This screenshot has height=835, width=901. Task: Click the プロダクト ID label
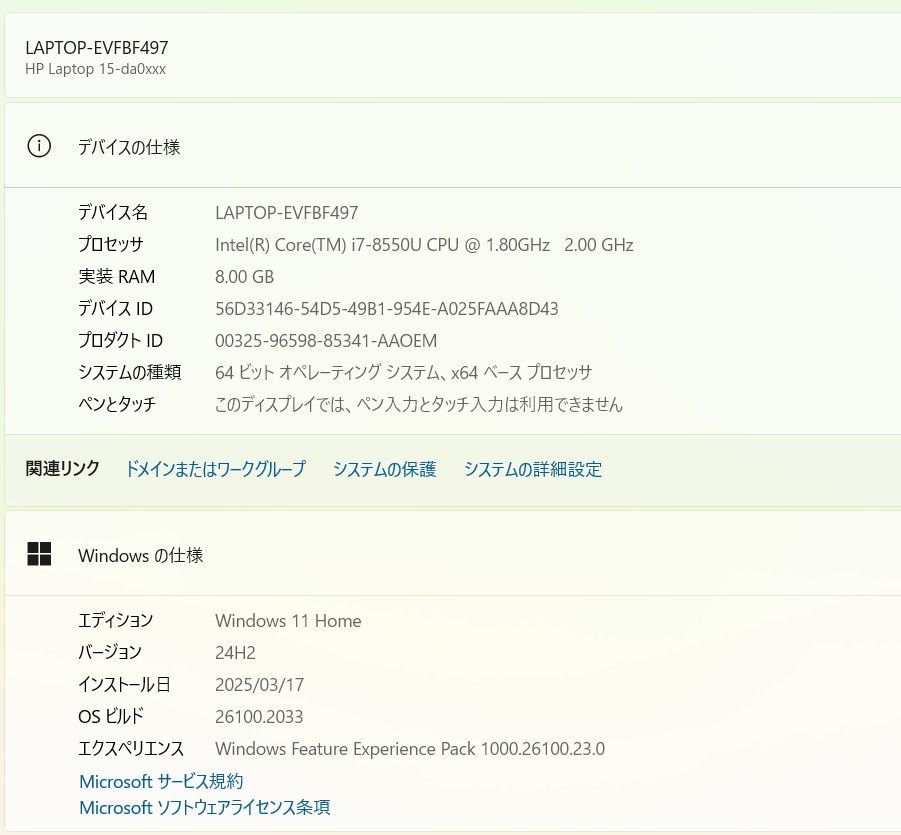coord(120,340)
